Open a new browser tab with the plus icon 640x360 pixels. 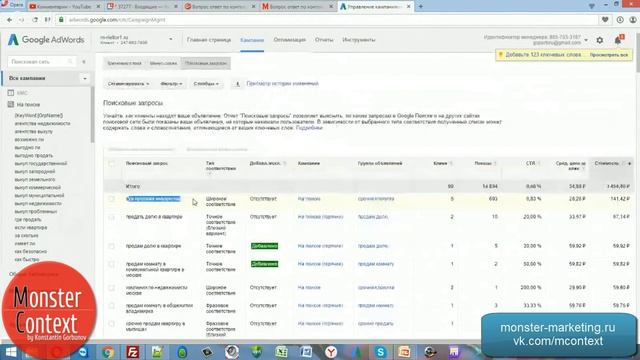click(x=420, y=6)
